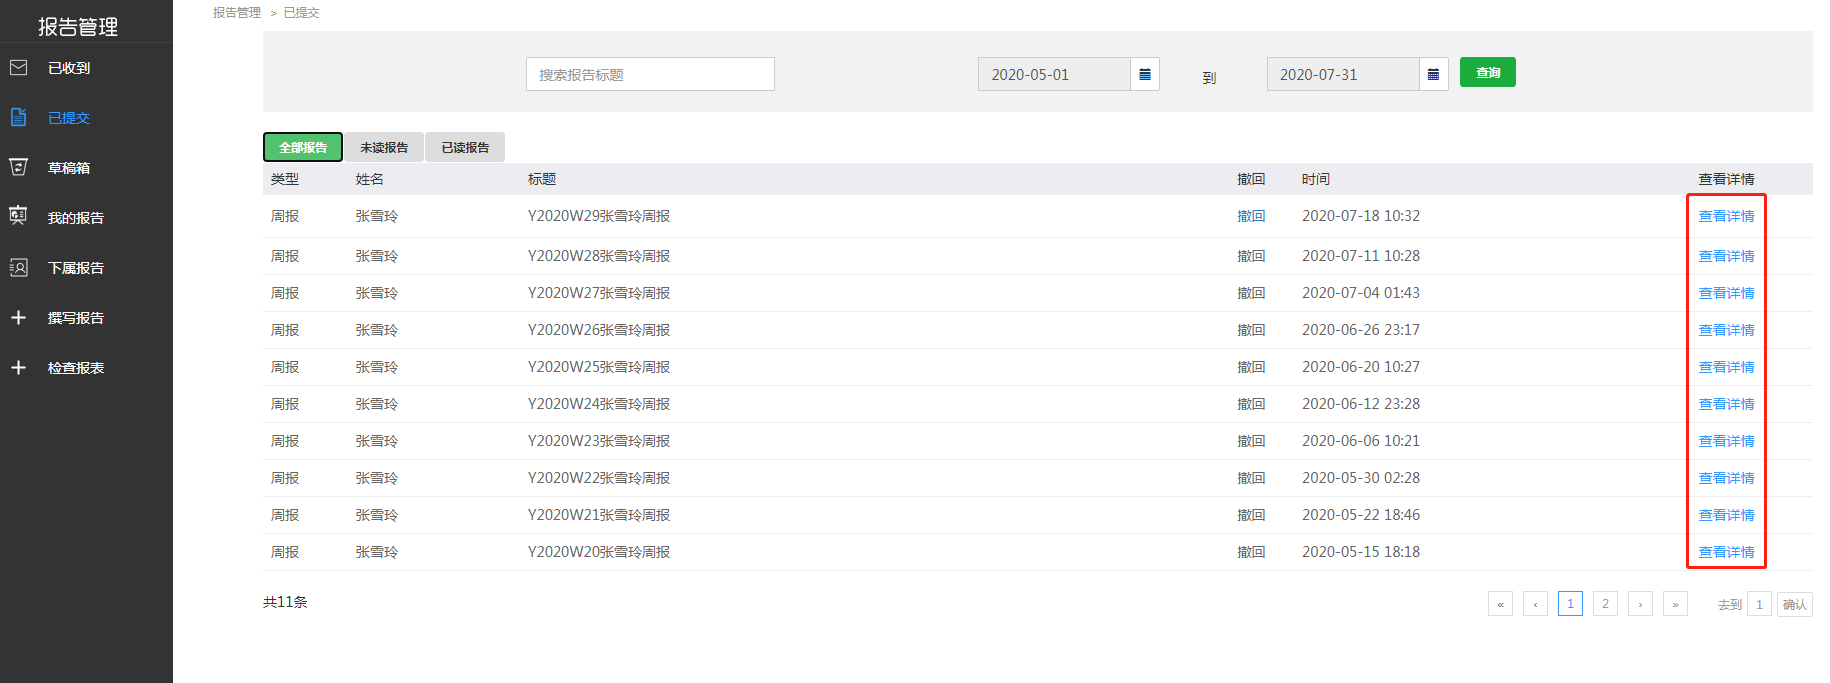
Task: View details of Y2020W29张雪玲周报
Action: pyautogui.click(x=1726, y=216)
